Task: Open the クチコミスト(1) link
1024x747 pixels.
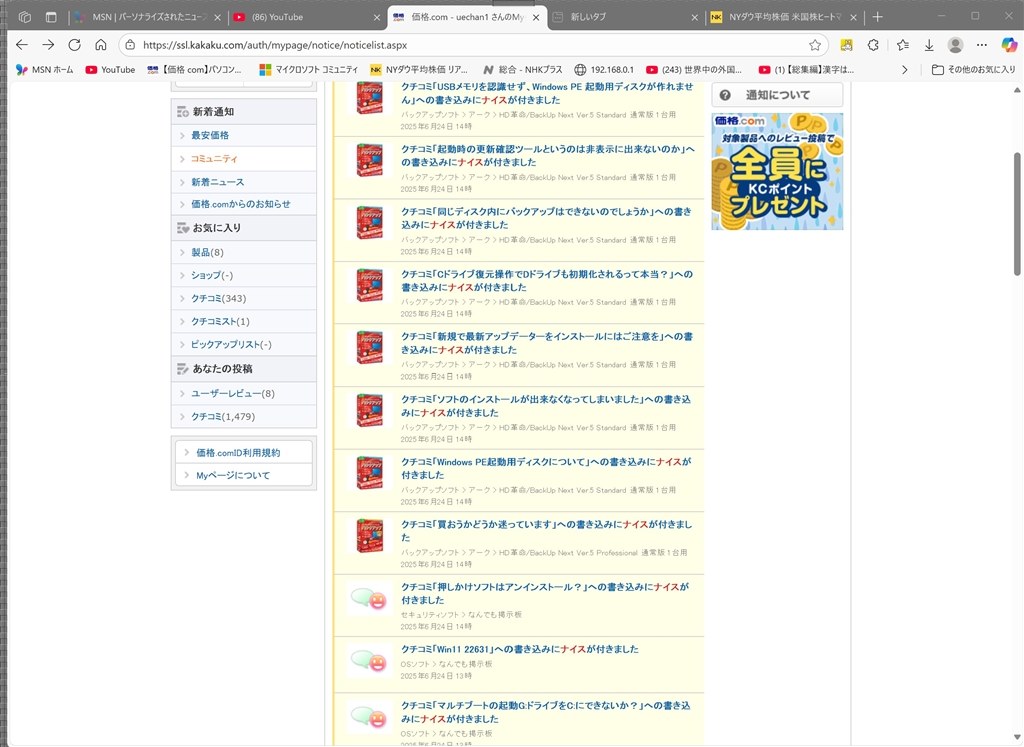Action: pyautogui.click(x=220, y=321)
